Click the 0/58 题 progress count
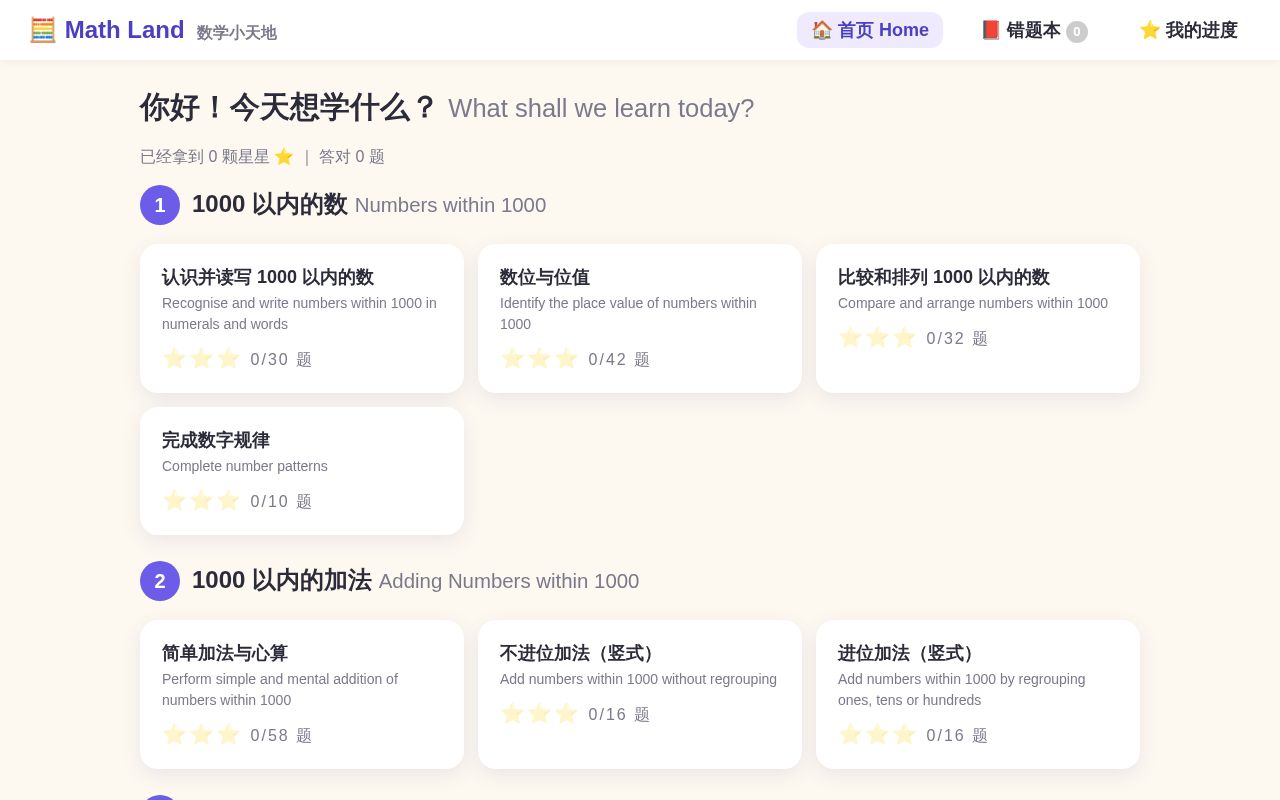This screenshot has width=1280, height=800. coord(281,735)
